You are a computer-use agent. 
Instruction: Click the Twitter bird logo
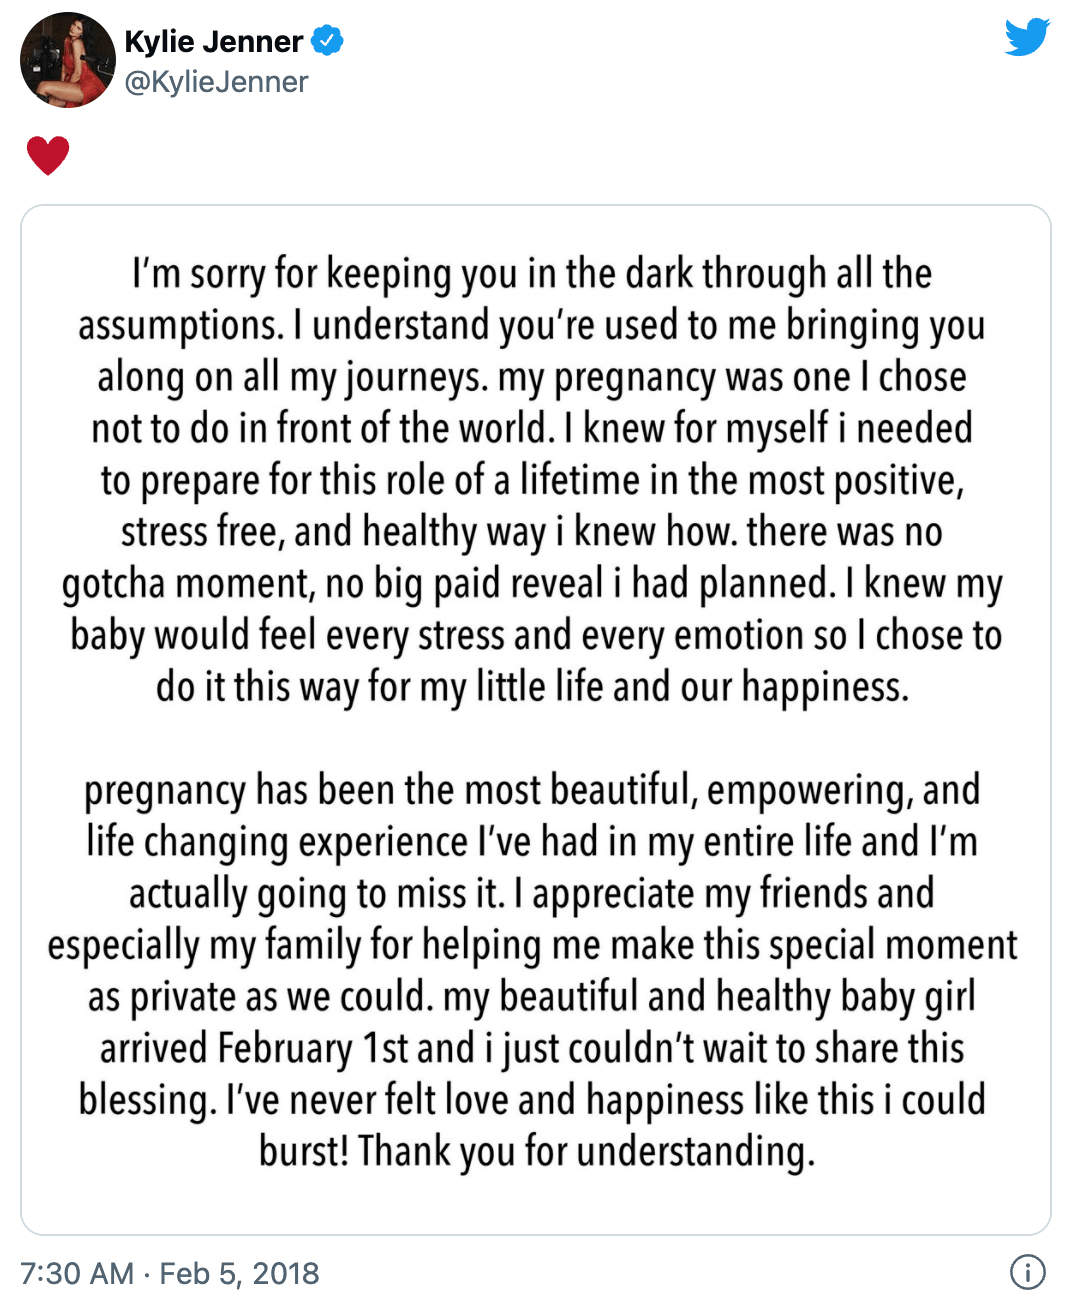[x=1027, y=39]
